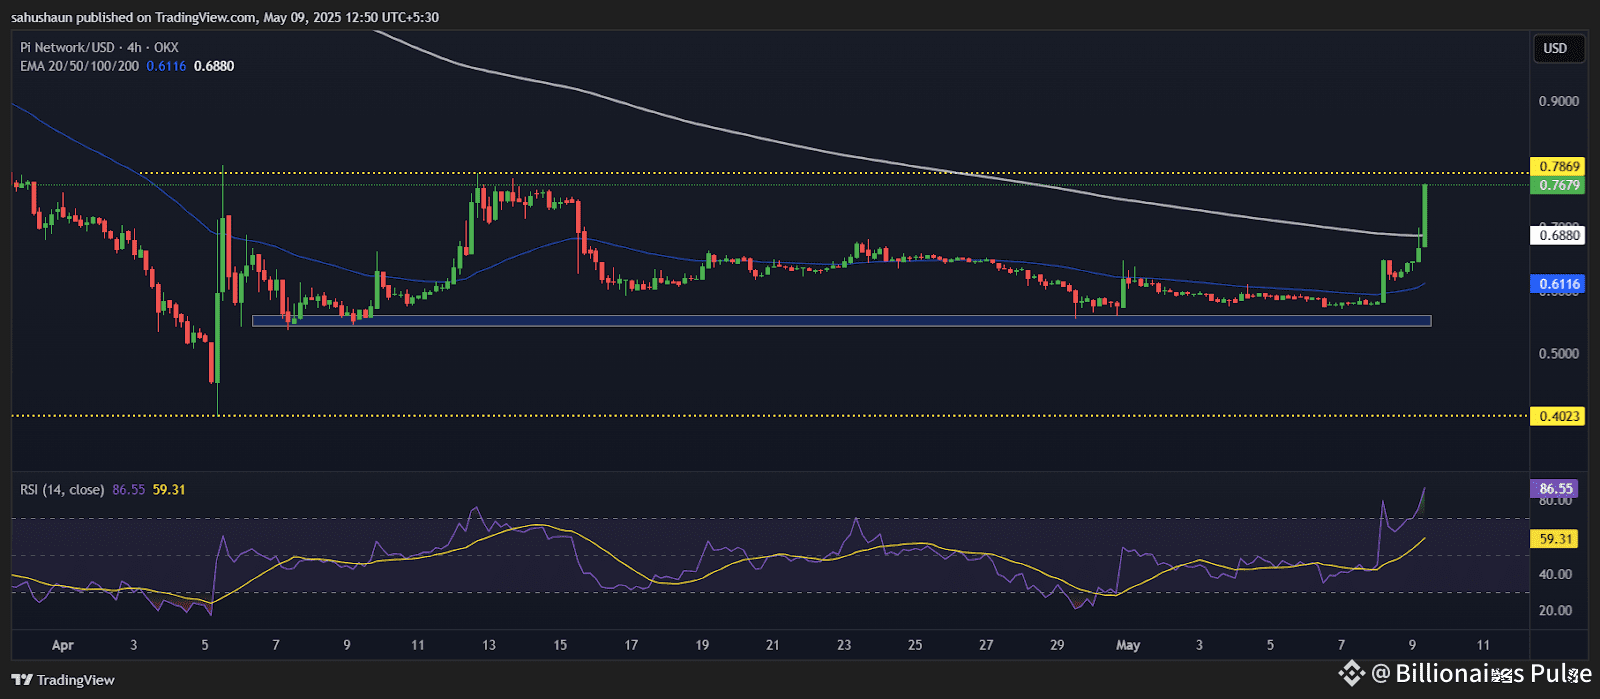Screen dimensions: 1600x699
Task: Click the Apr label on time axis
Action: tap(62, 645)
